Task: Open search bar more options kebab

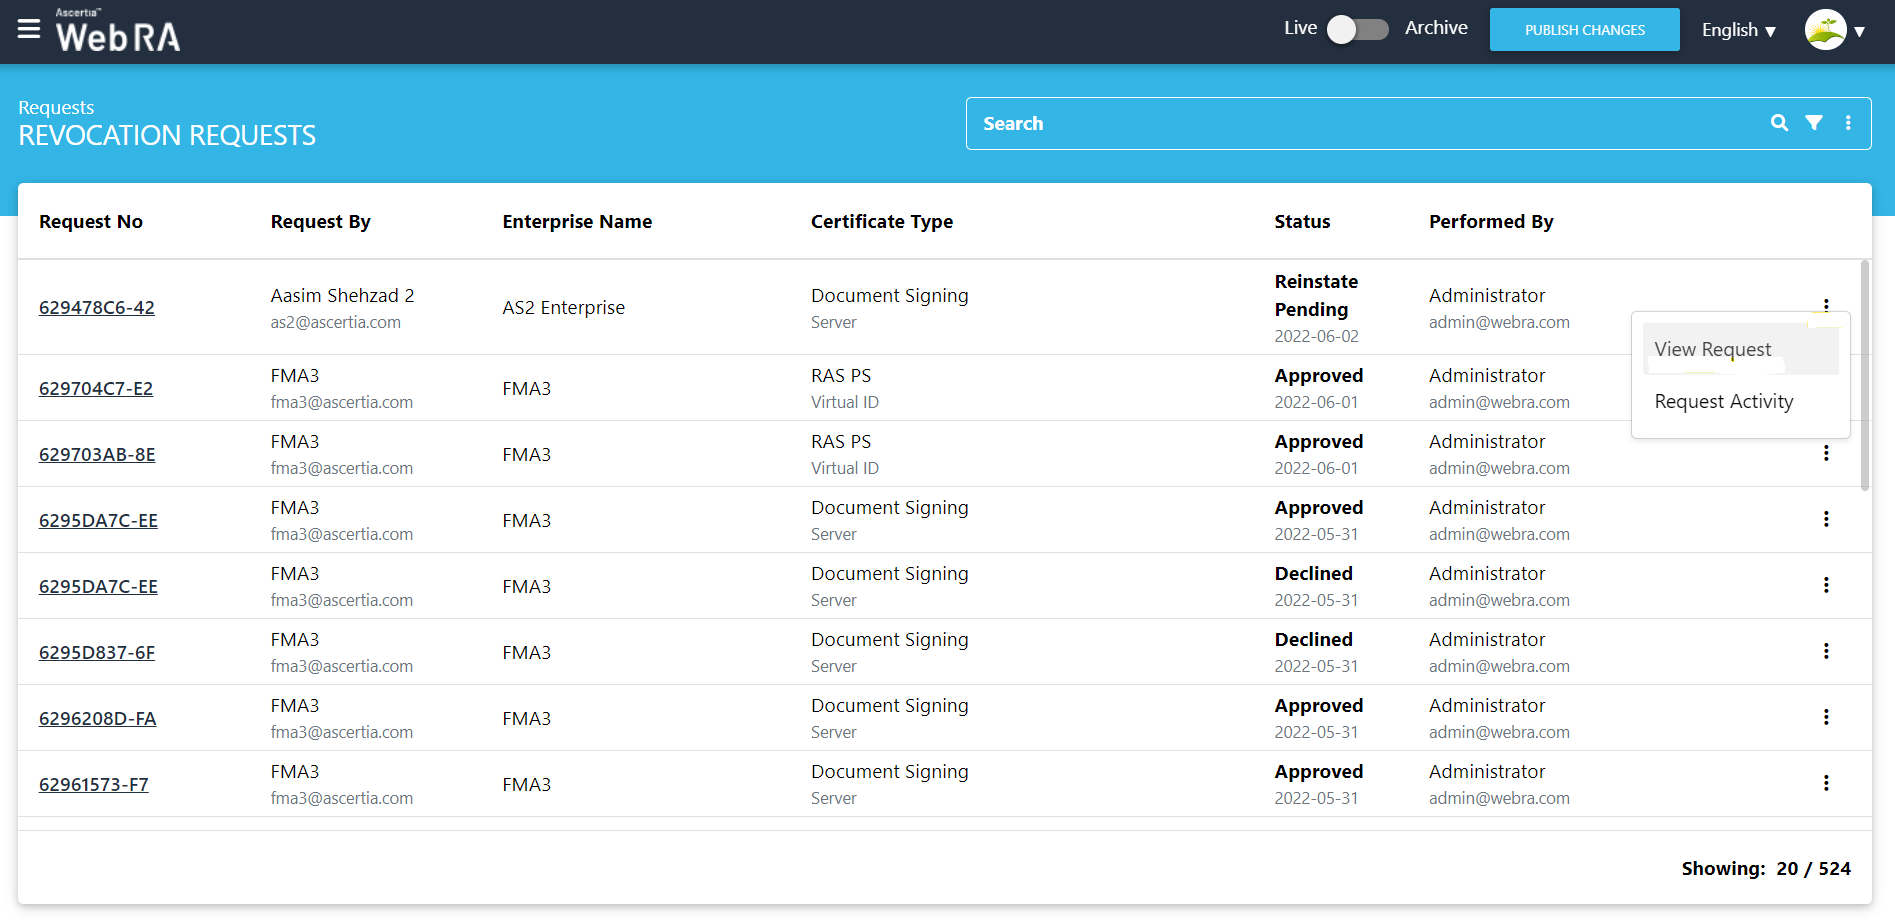Action: coord(1848,123)
